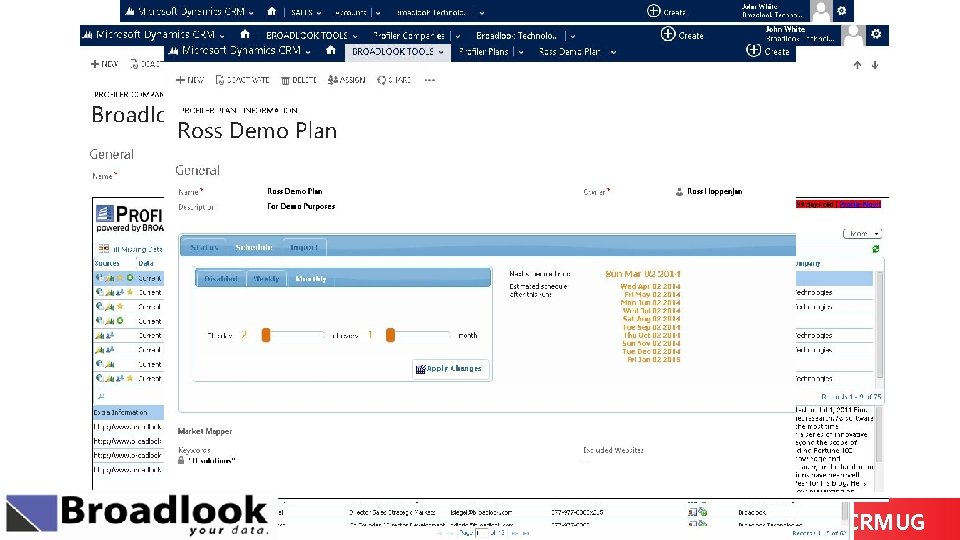960x540 pixels.
Task: Click the user avatar in the Profiler Companies window
Action: coord(853,36)
